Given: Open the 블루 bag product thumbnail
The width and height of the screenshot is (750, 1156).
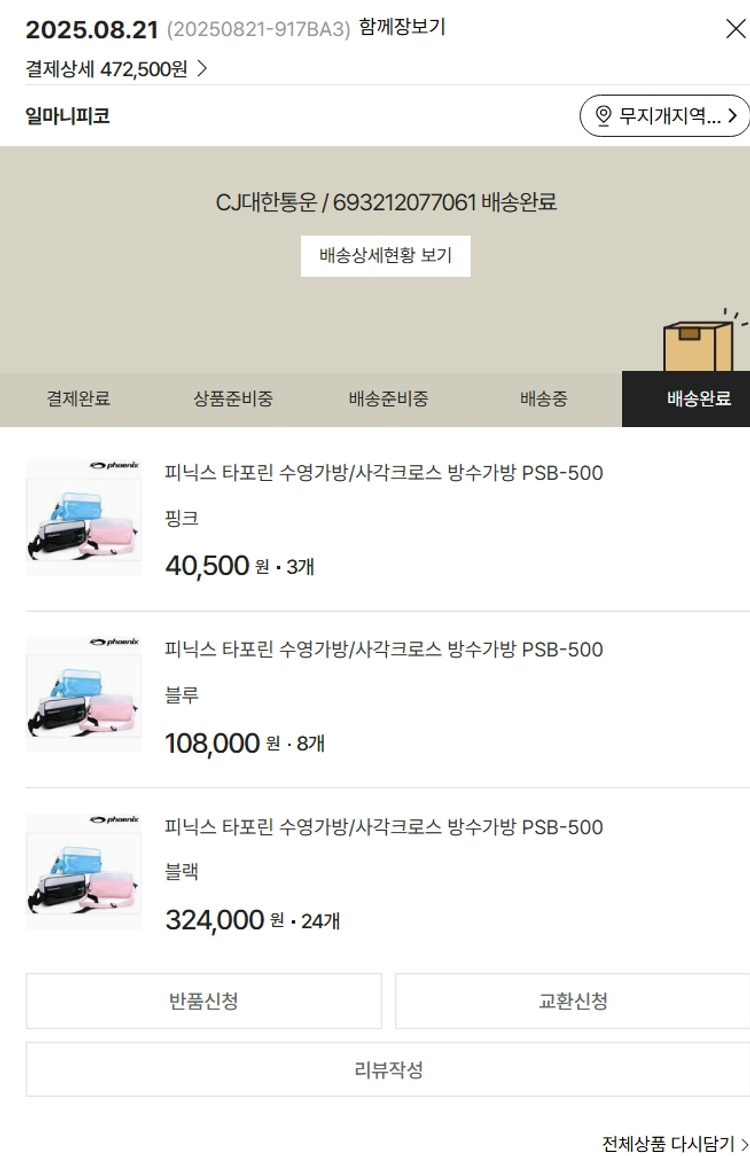Looking at the screenshot, I should click(x=84, y=694).
